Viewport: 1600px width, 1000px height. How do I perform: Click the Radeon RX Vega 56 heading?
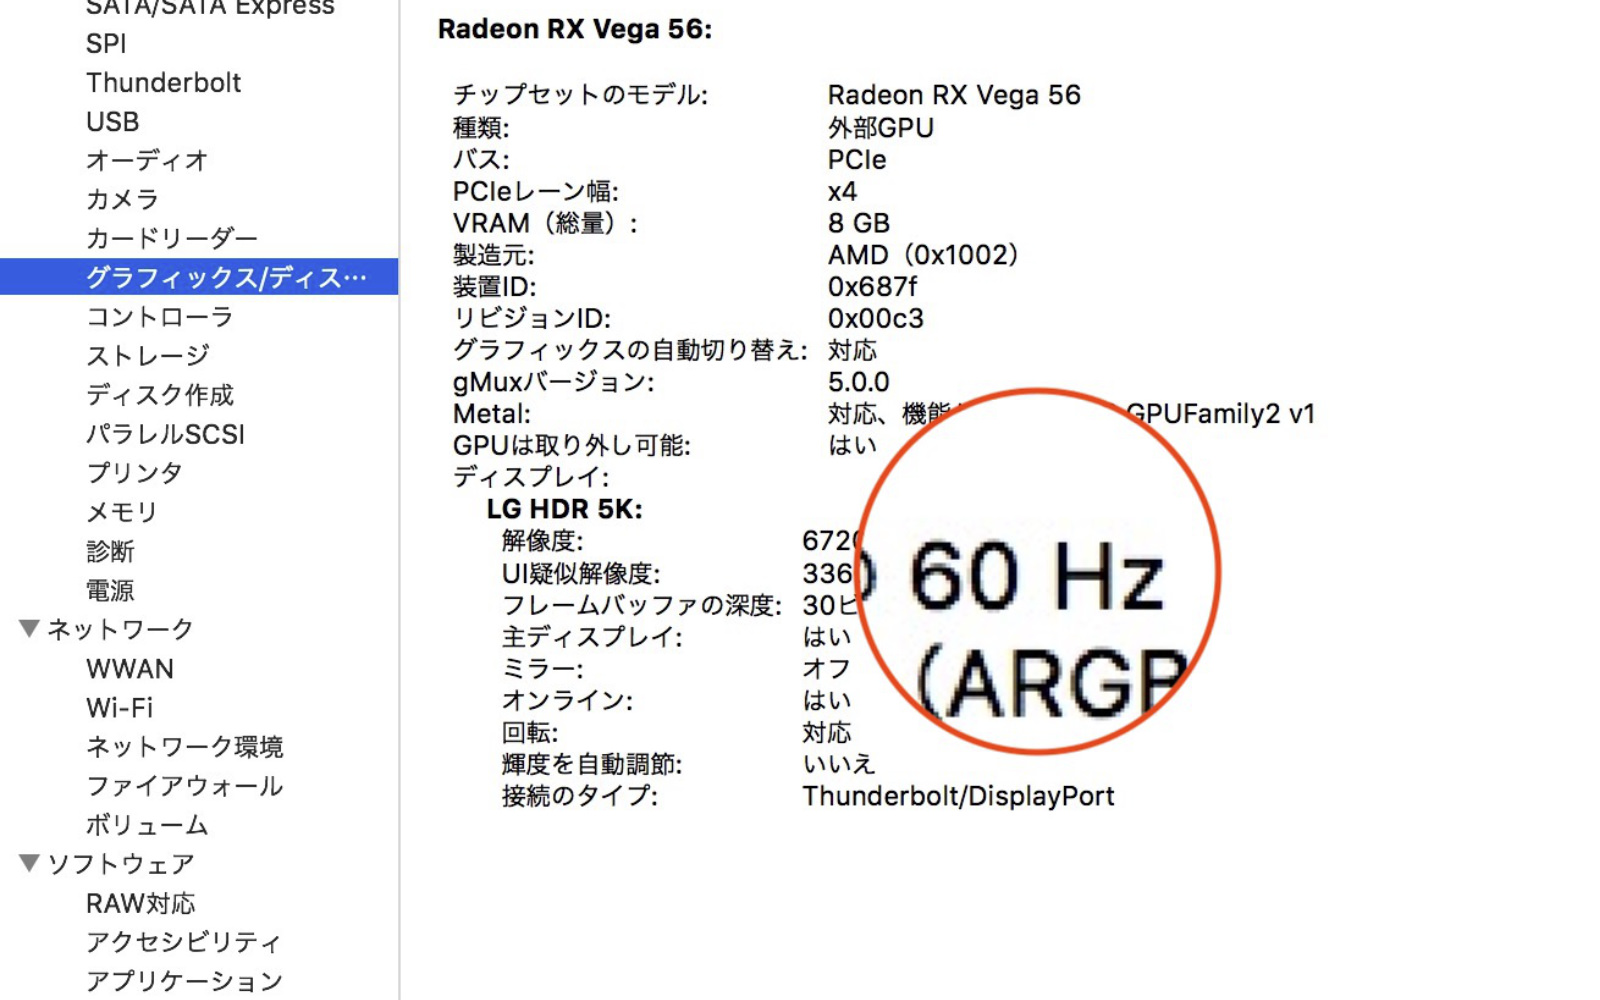tap(575, 30)
